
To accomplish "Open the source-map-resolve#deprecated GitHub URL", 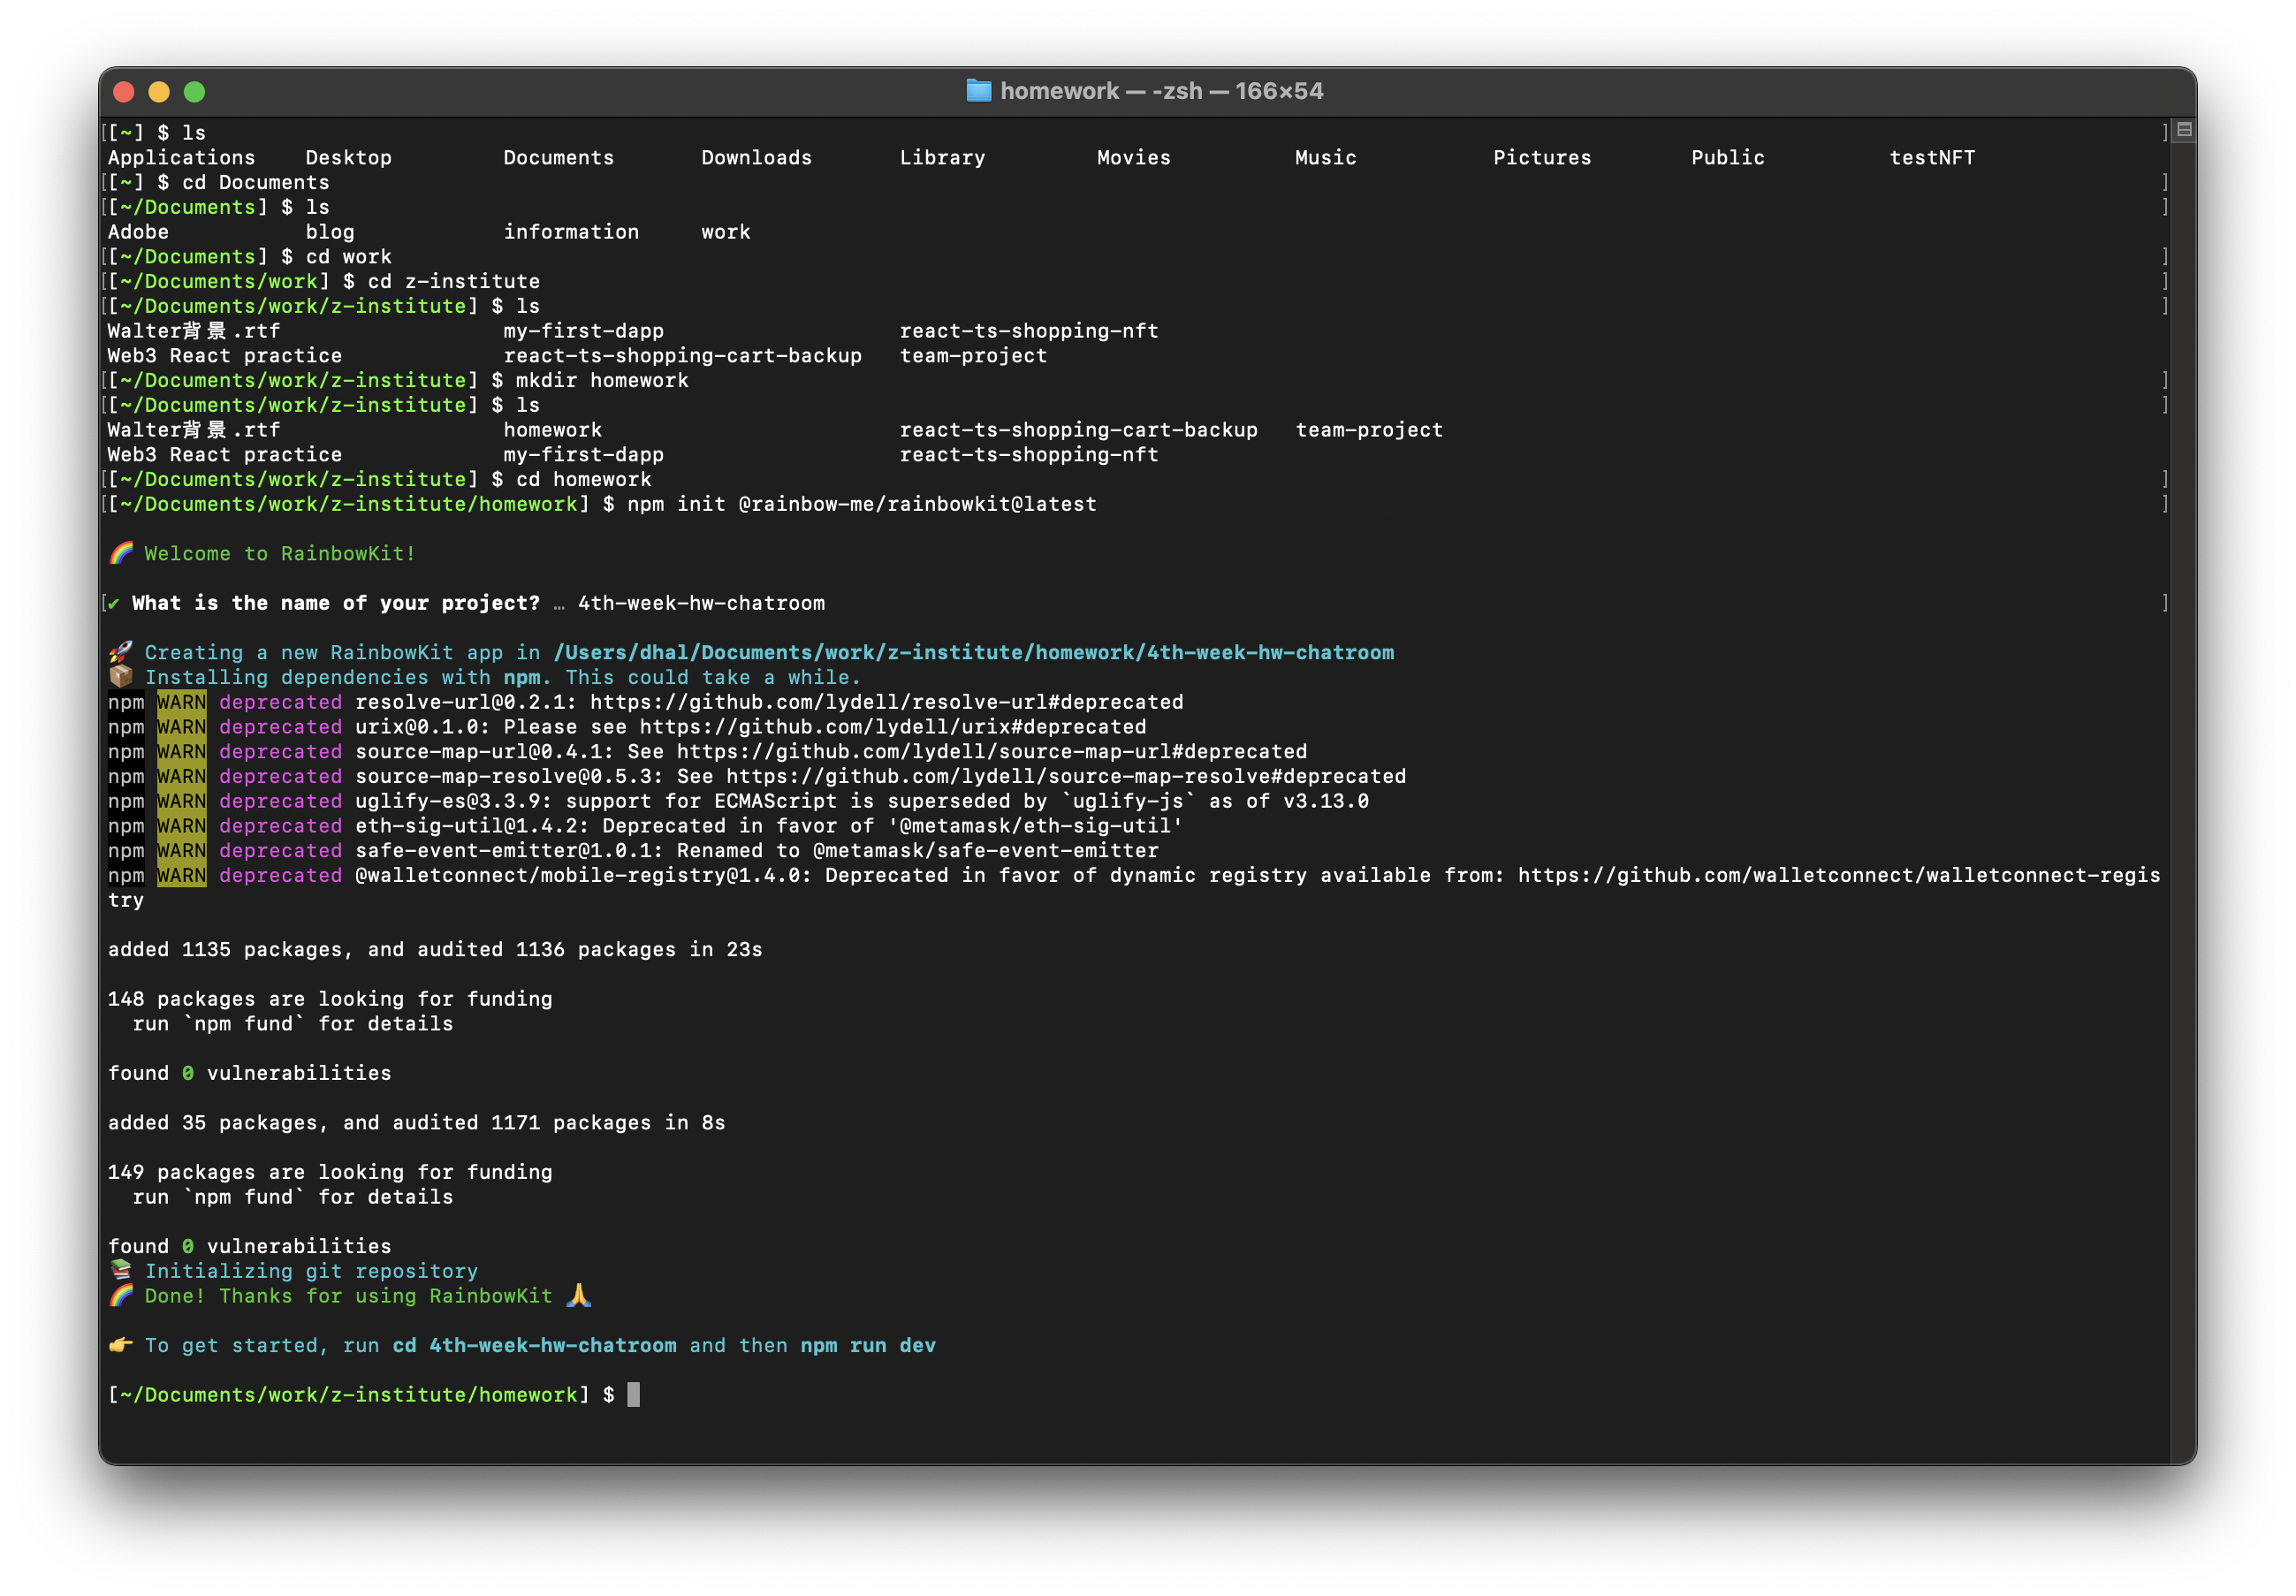I will [1065, 776].
